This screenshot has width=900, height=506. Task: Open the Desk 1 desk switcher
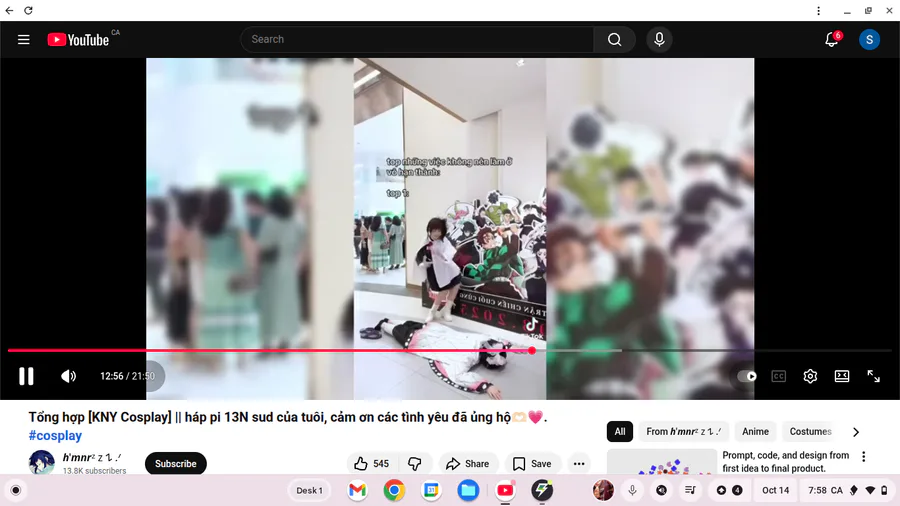(x=309, y=491)
